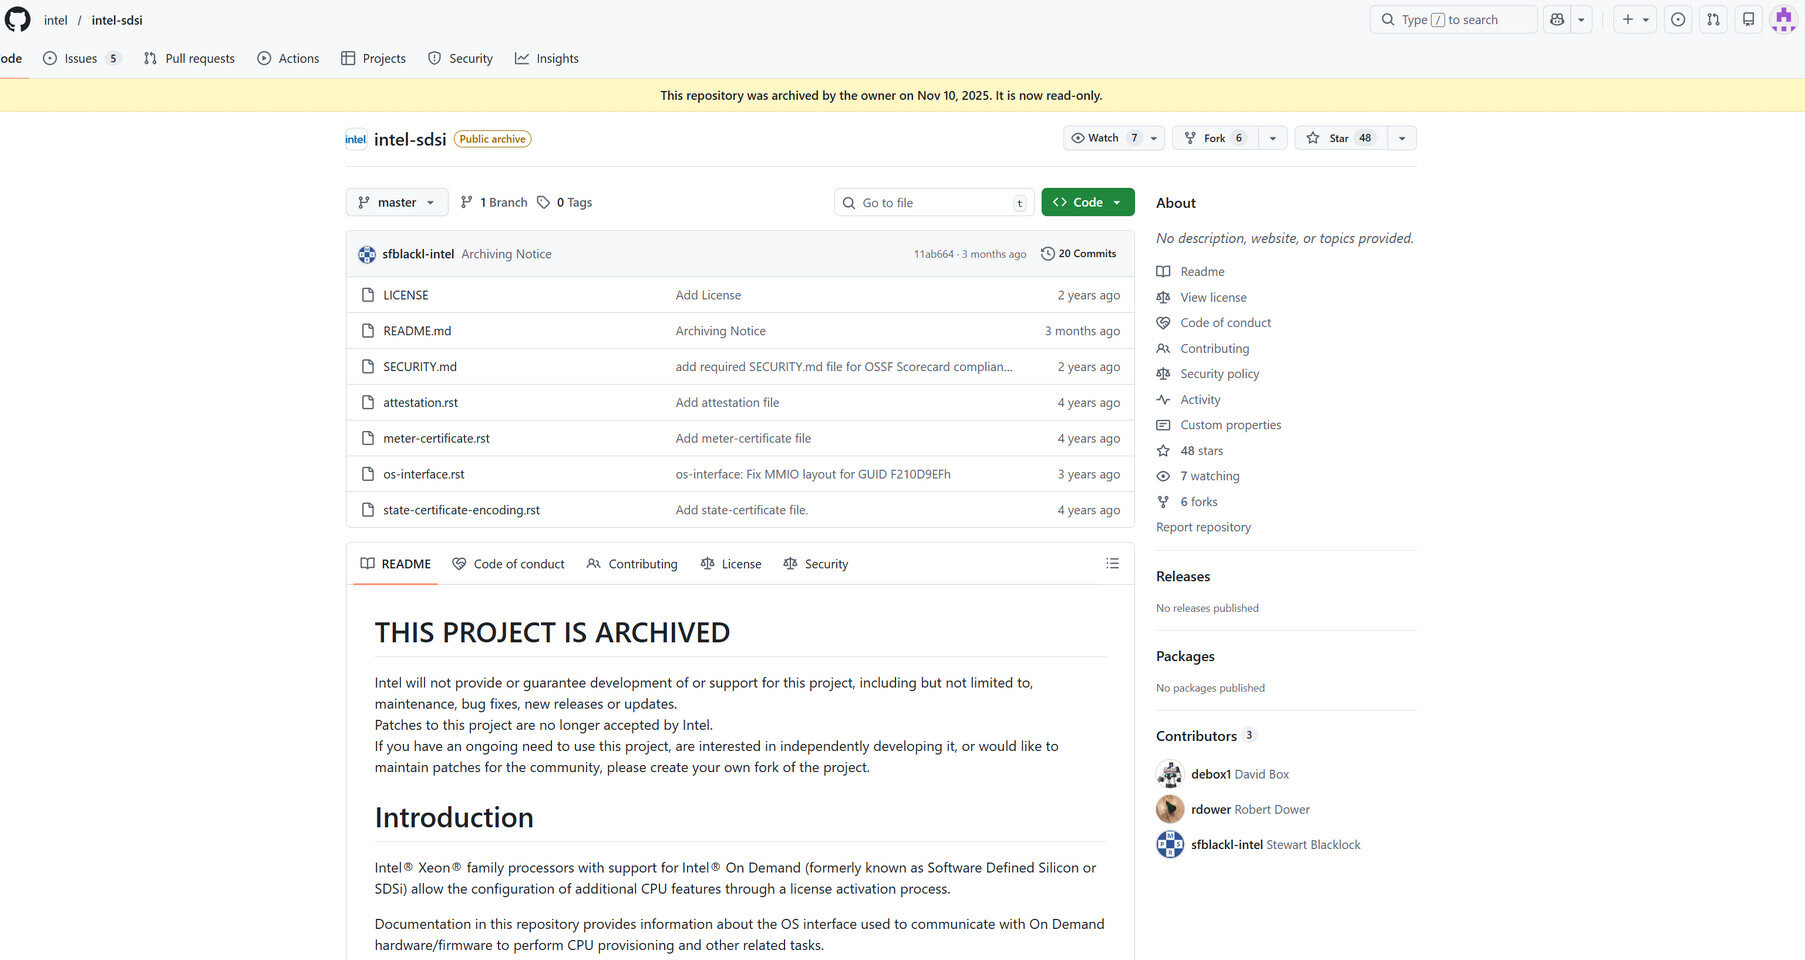Open the os-interface.rst file
The width and height of the screenshot is (1805, 960).
423,474
